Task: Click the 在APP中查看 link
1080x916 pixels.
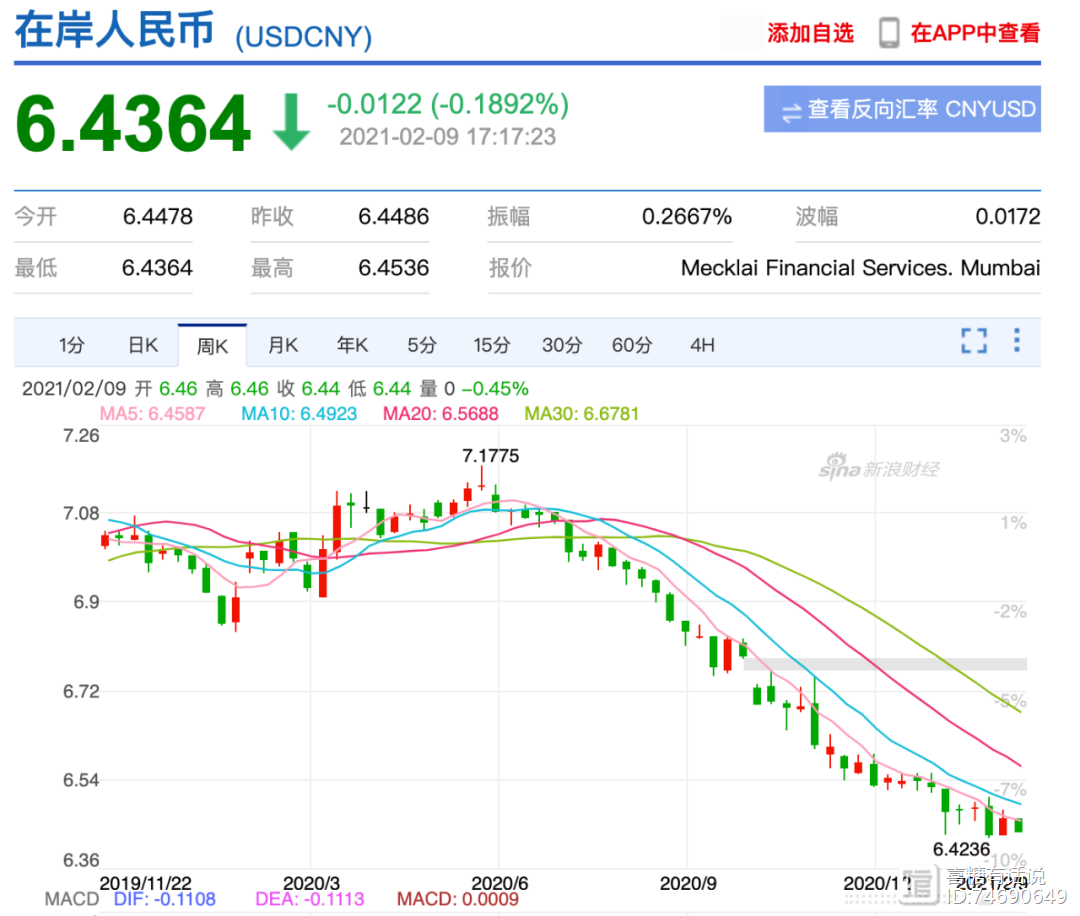Action: 975,33
